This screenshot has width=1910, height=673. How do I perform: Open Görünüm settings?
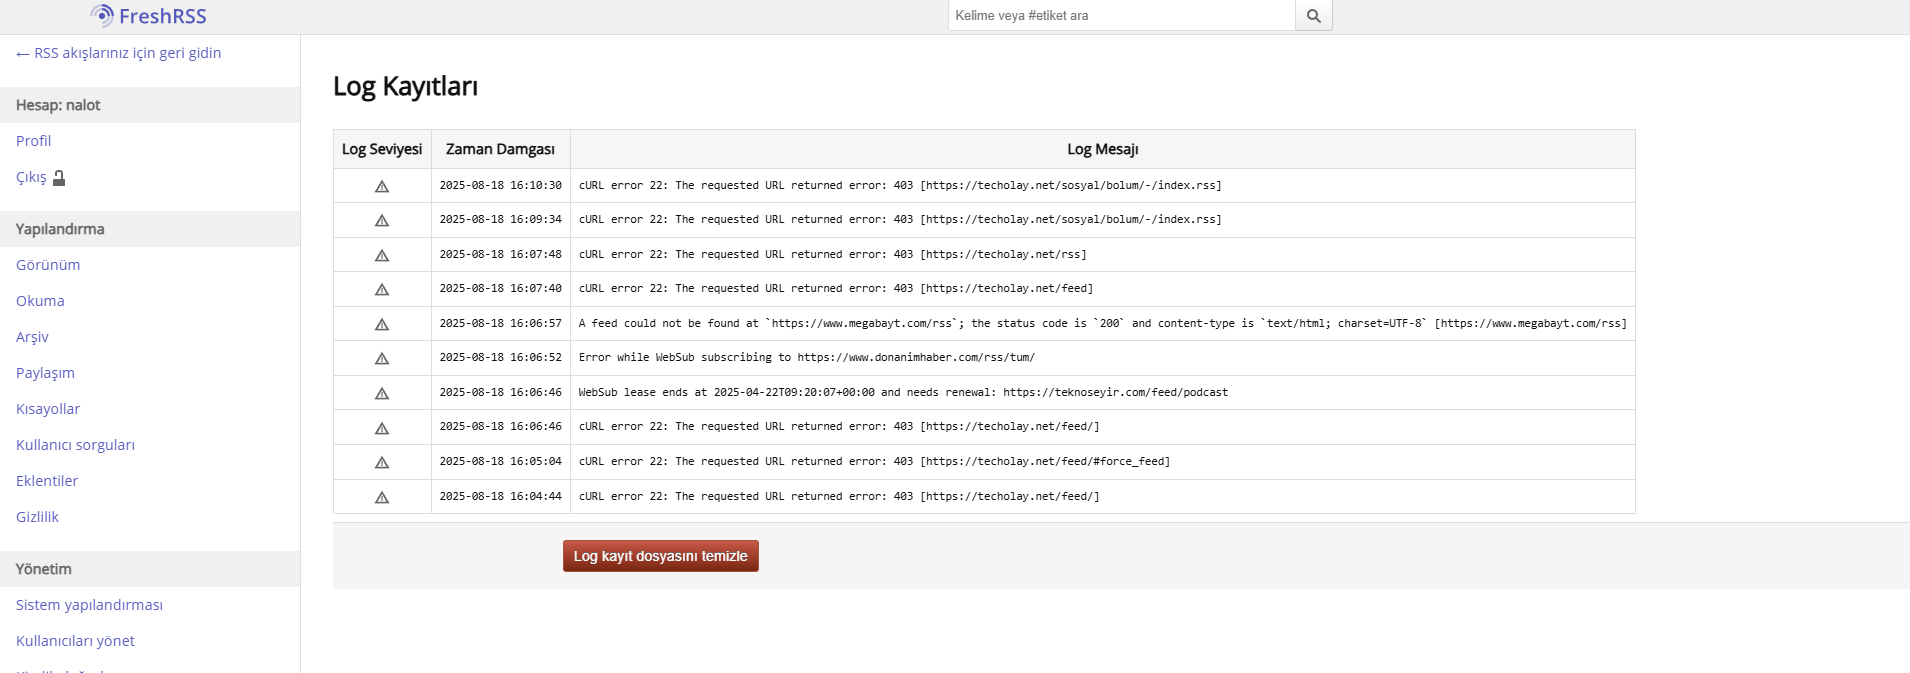[x=48, y=265]
